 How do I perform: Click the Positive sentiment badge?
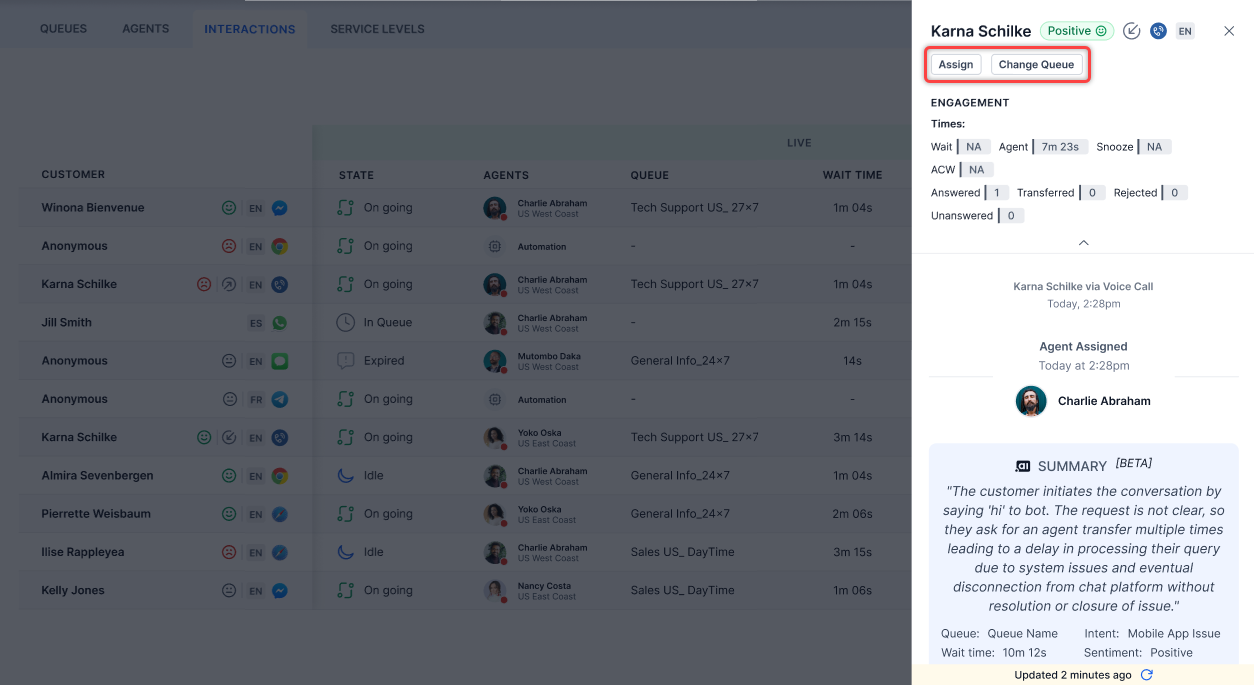click(1077, 31)
